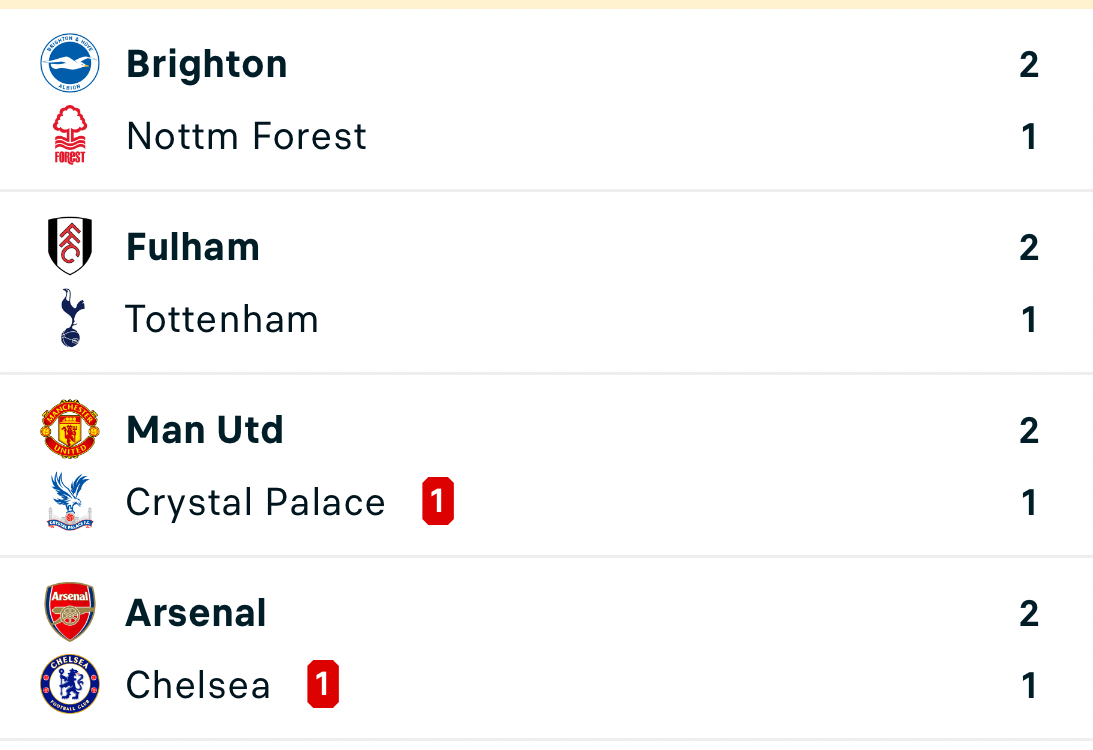Open the Brighton team name

point(207,64)
